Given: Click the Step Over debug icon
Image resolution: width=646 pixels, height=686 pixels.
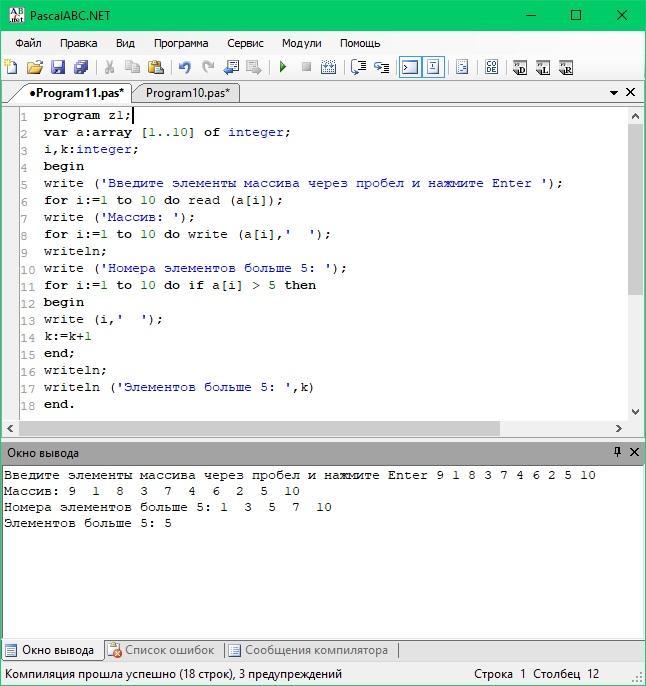Looking at the screenshot, I should (x=358, y=67).
